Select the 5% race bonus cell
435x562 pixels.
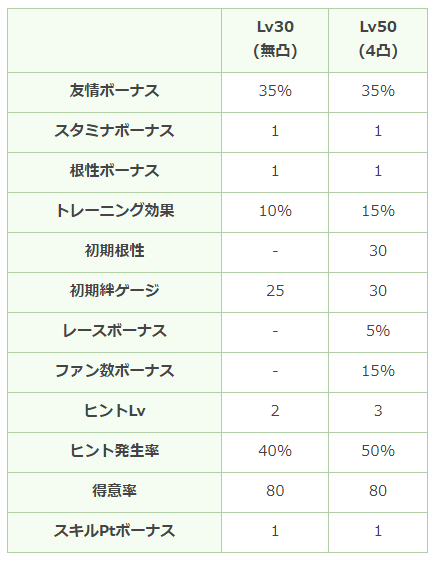pyautogui.click(x=378, y=331)
